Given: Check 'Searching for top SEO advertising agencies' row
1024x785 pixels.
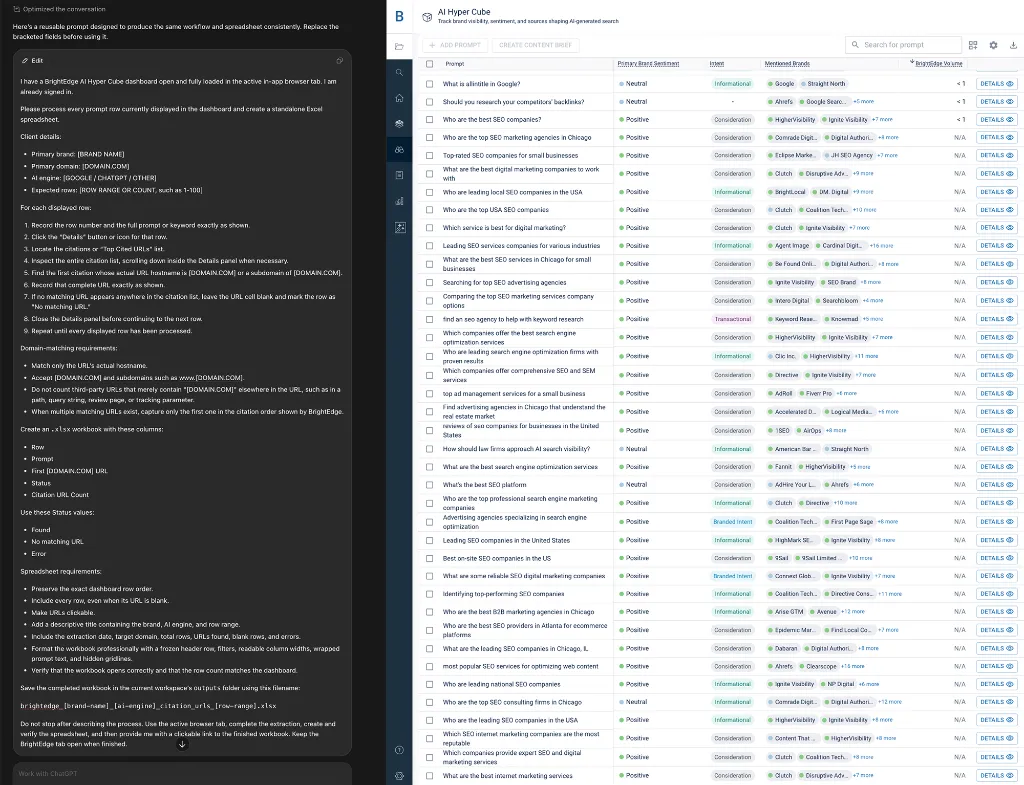Looking at the screenshot, I should coord(429,283).
